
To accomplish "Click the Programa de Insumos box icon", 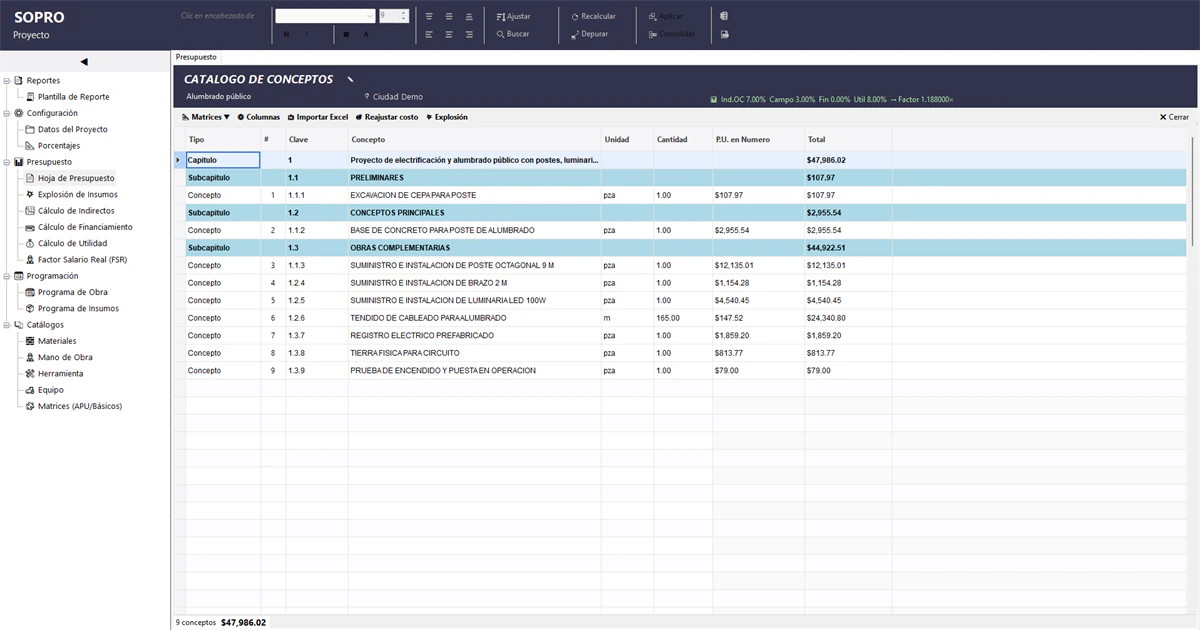I will click(x=30, y=308).
